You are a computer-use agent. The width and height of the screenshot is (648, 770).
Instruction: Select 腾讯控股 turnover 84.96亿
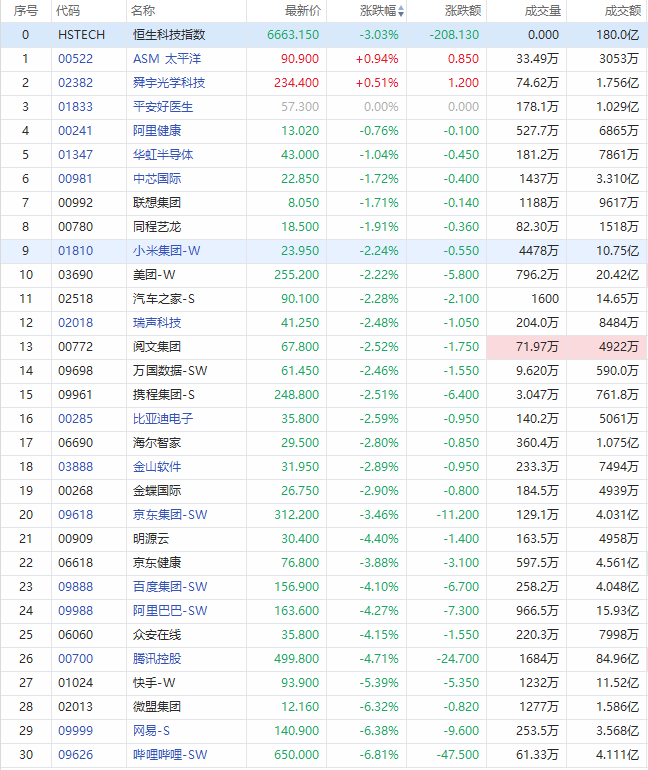(618, 659)
